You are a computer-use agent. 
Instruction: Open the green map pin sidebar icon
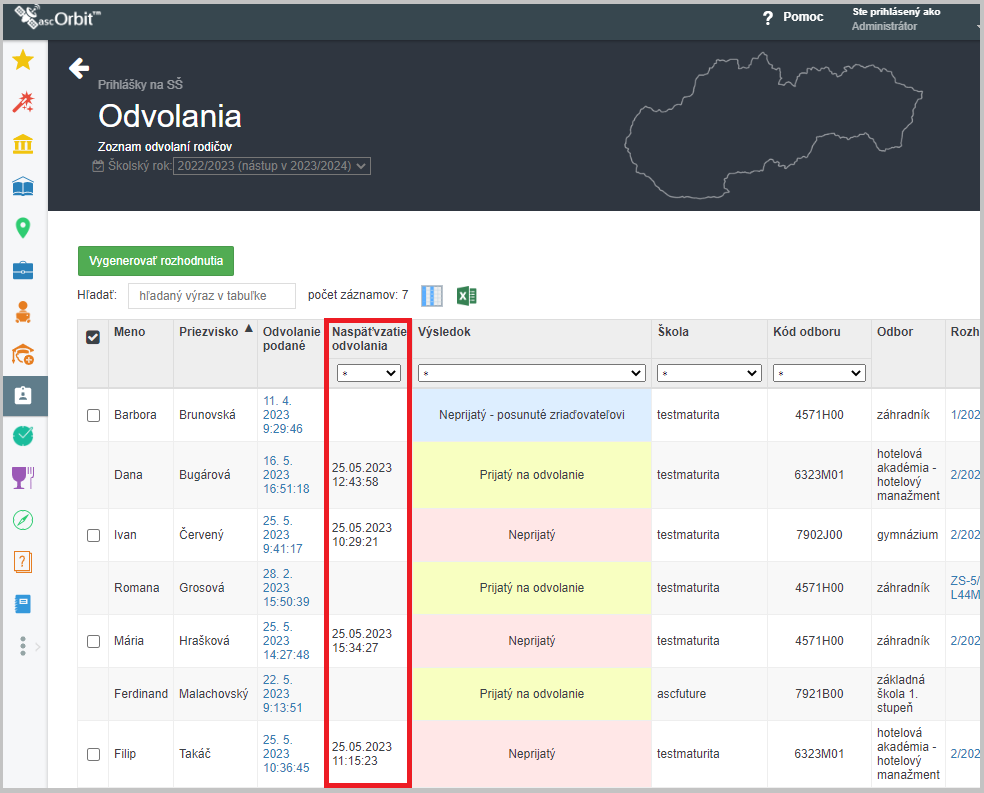tap(23, 228)
